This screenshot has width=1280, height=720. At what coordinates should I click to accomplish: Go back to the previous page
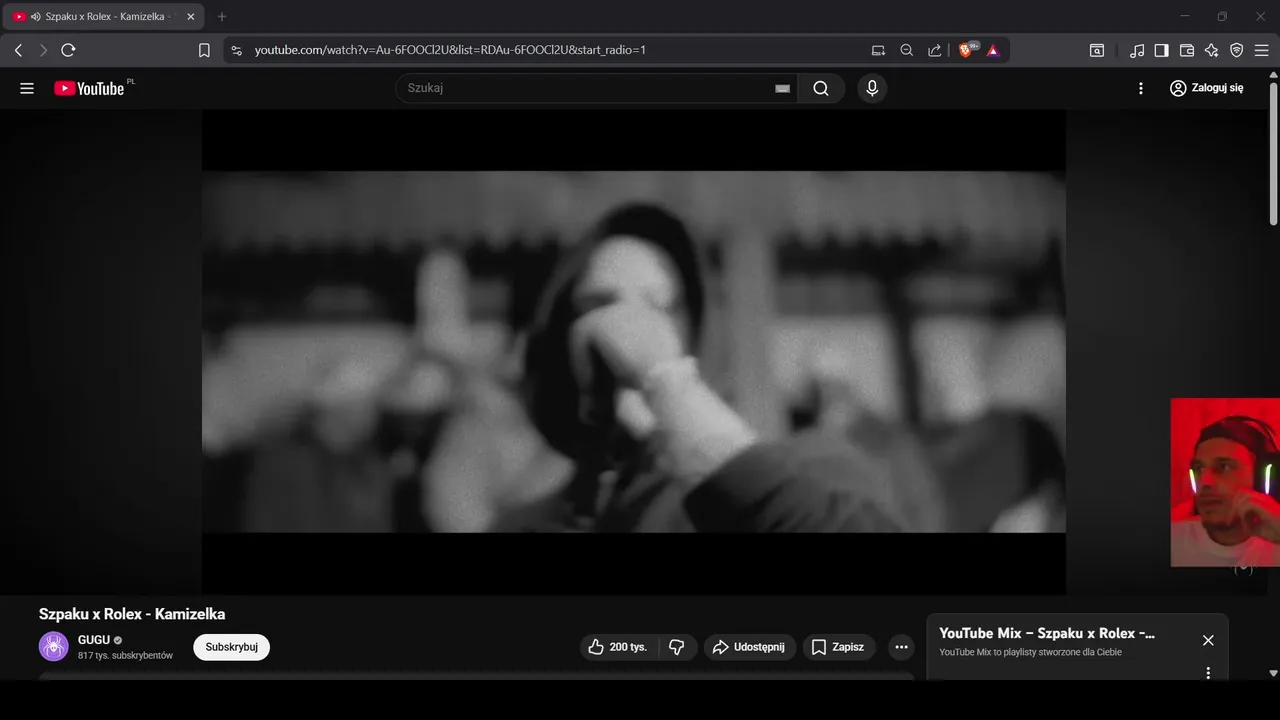18,50
